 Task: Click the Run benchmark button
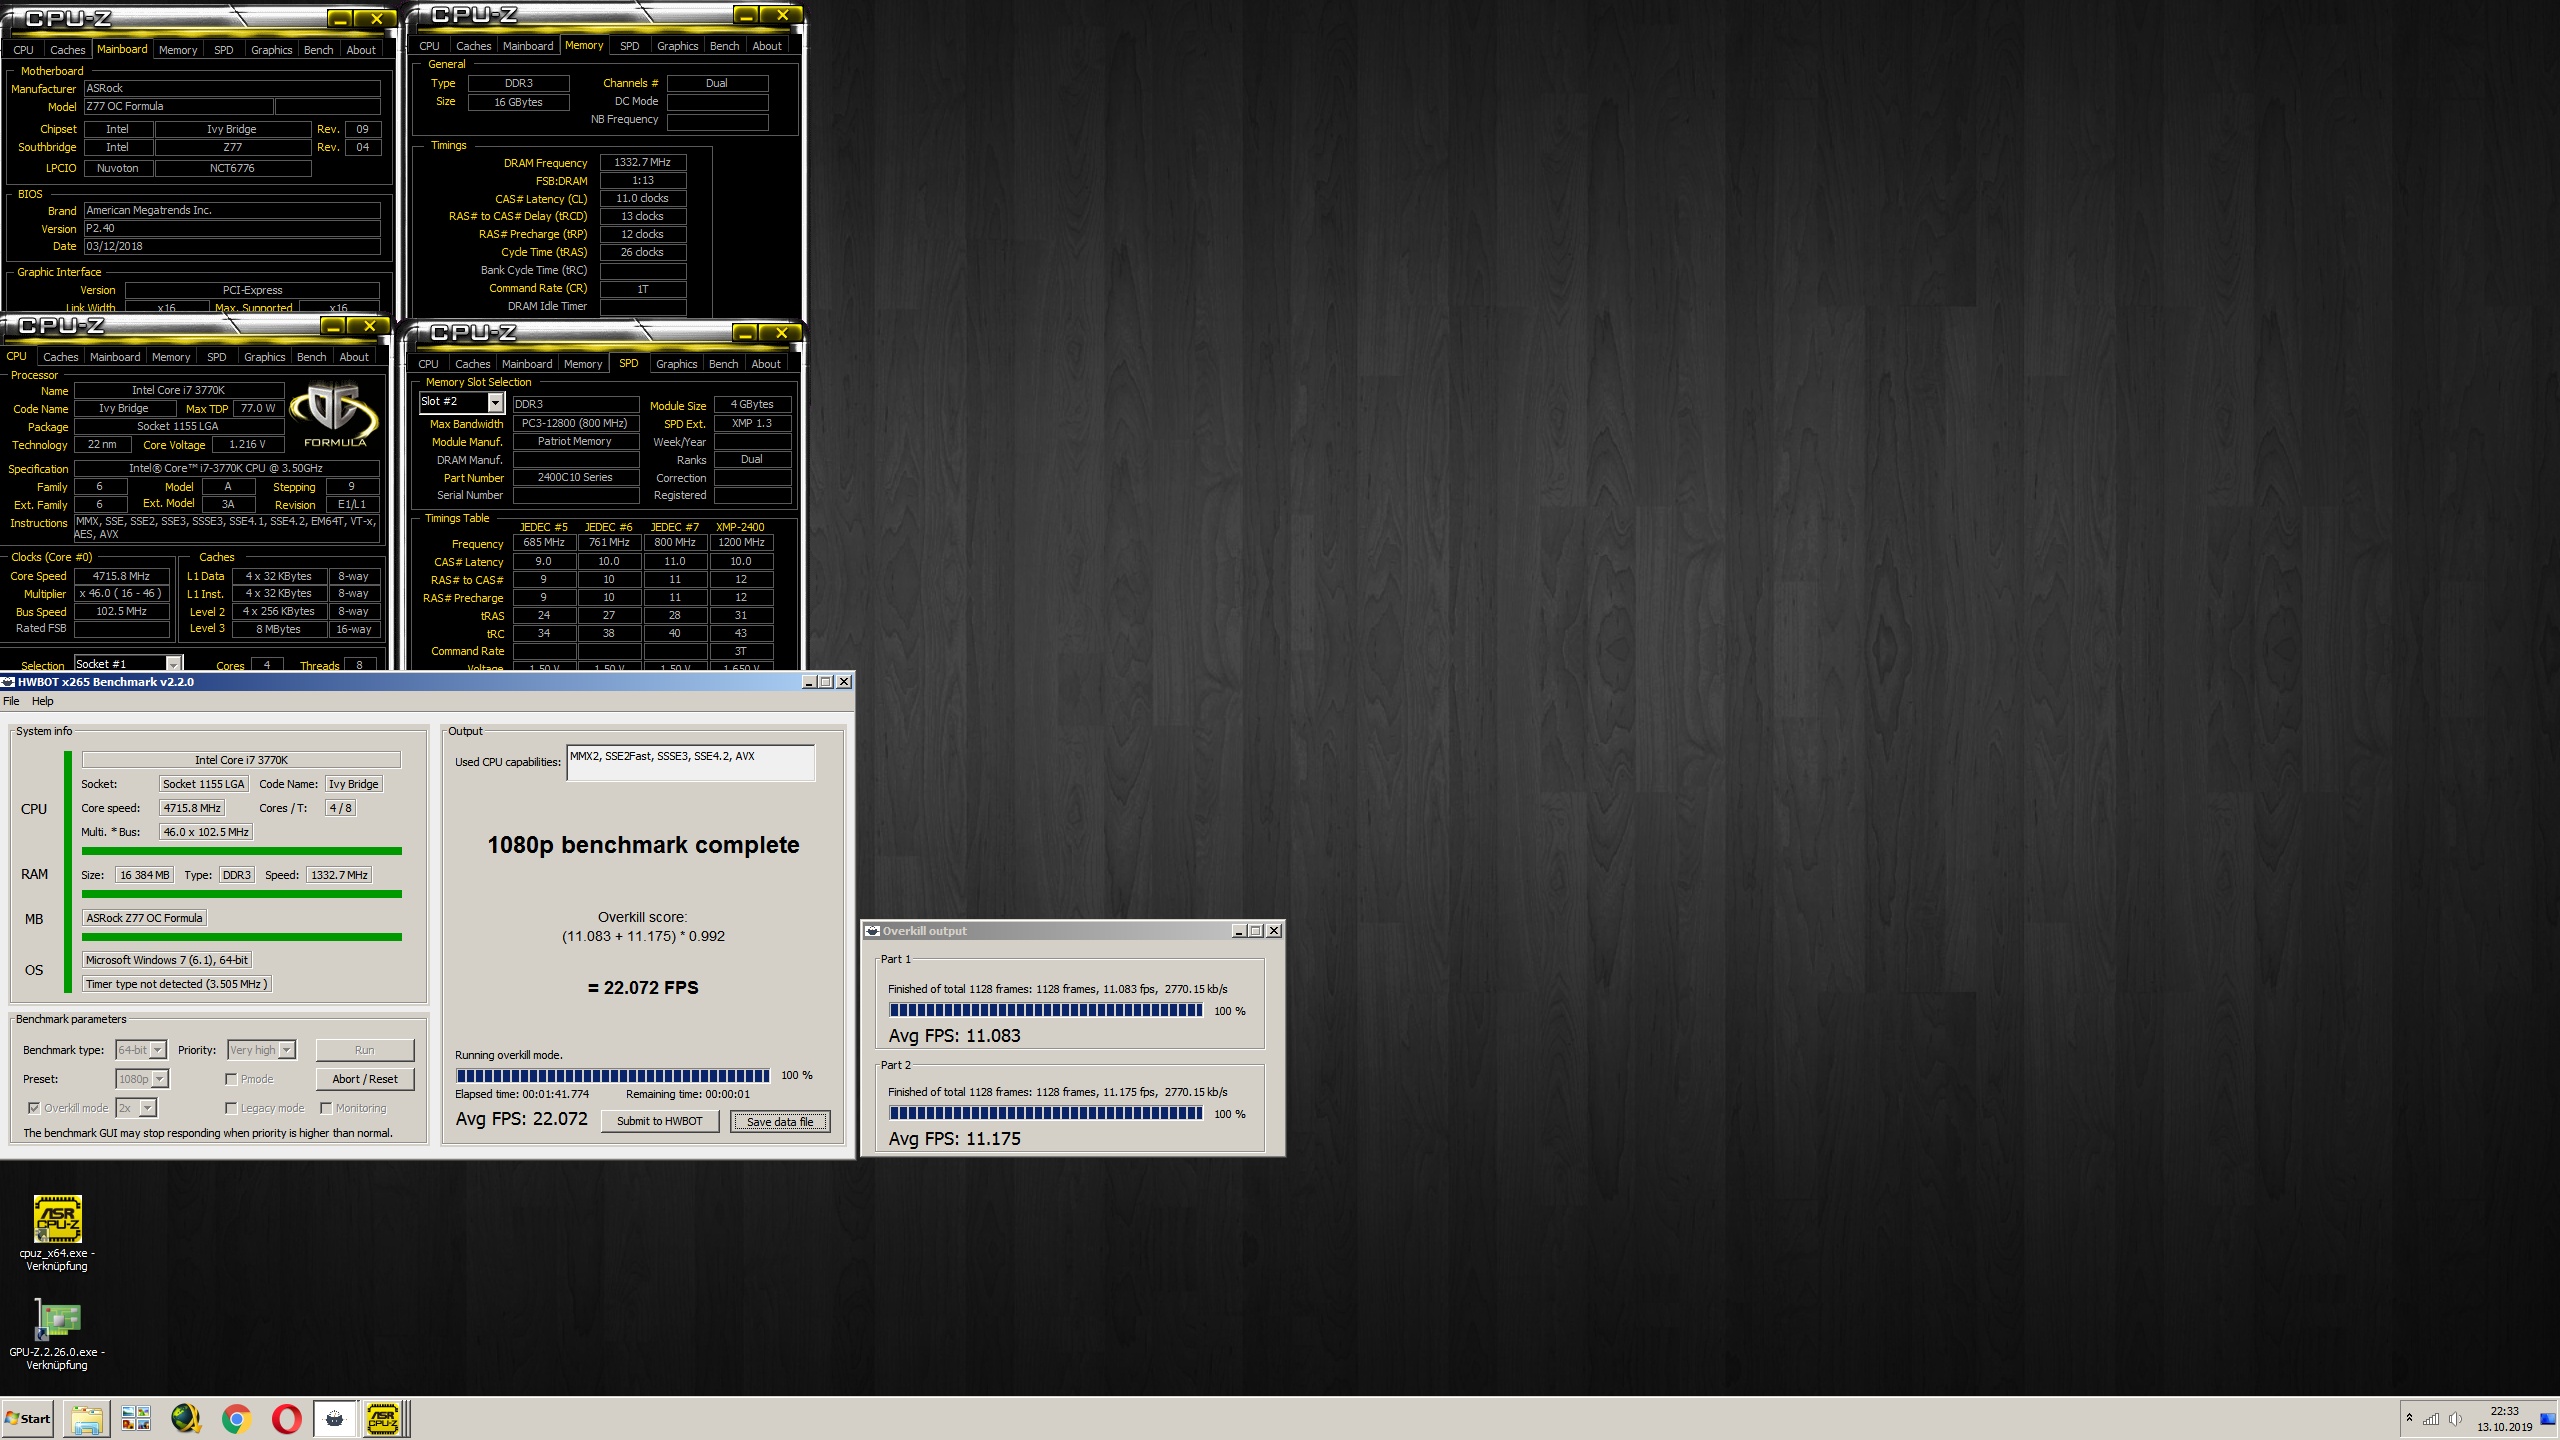(x=365, y=1050)
